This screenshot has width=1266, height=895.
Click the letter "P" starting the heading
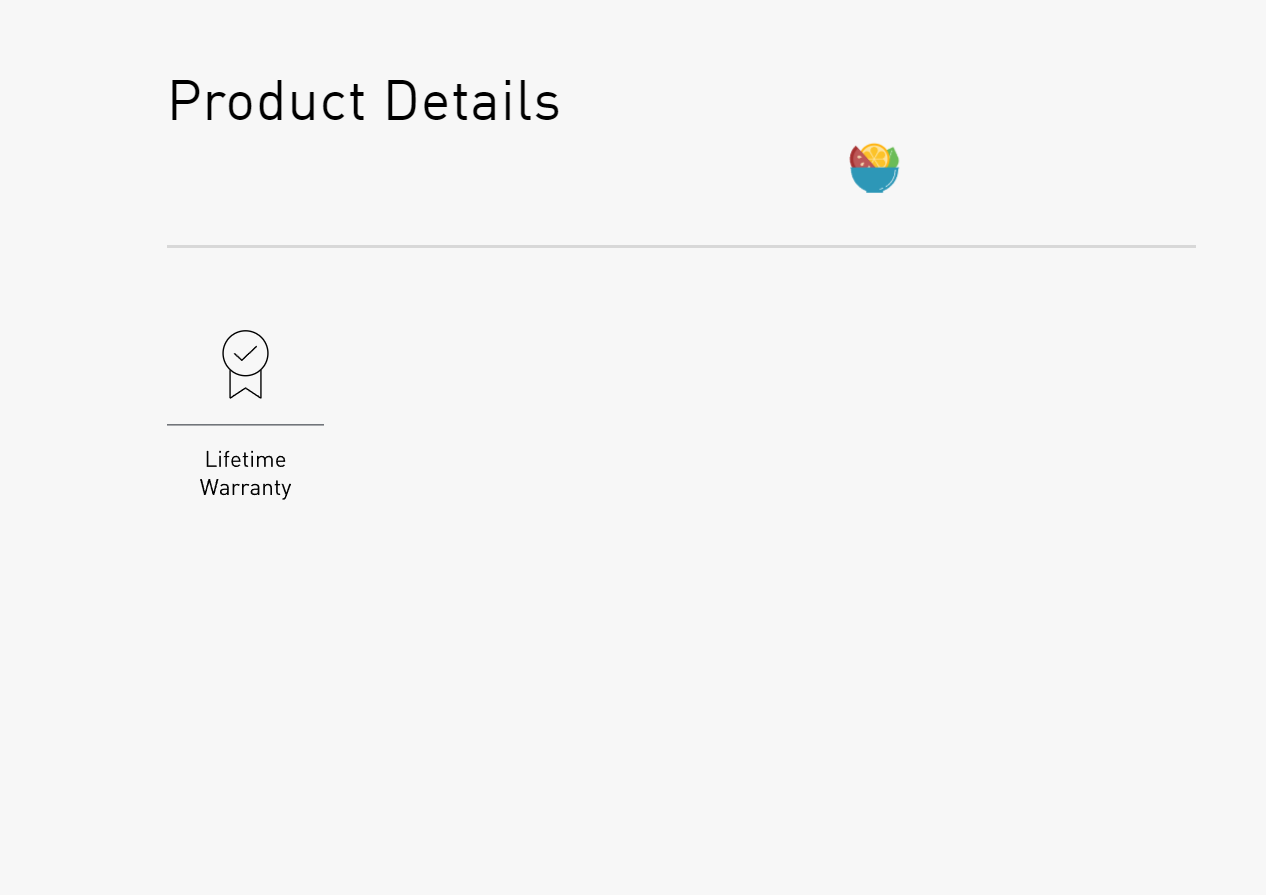182,102
